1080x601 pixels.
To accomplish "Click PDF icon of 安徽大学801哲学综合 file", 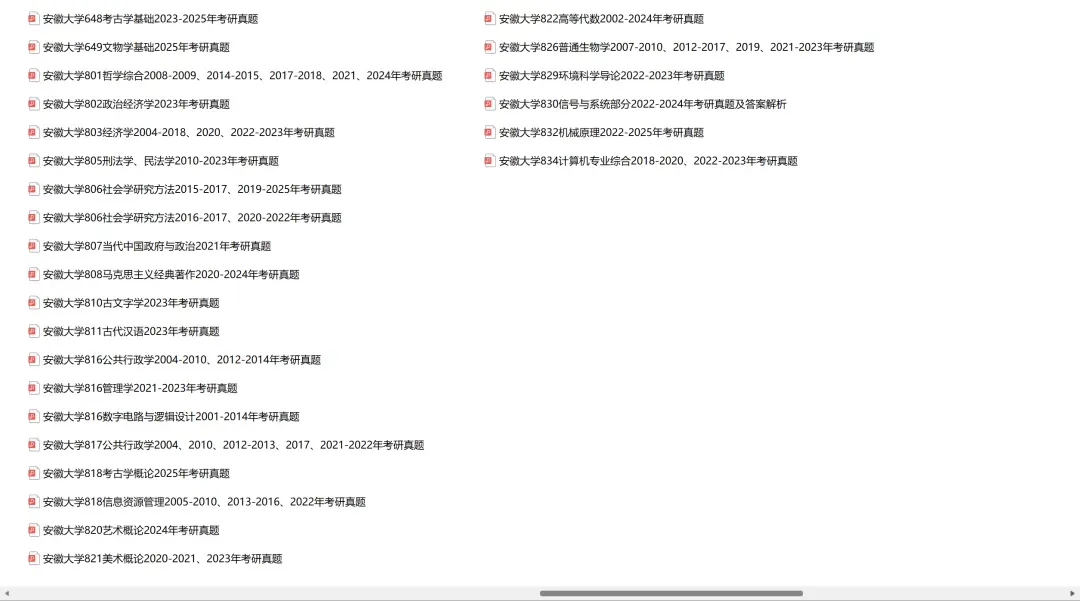I will [33, 76].
